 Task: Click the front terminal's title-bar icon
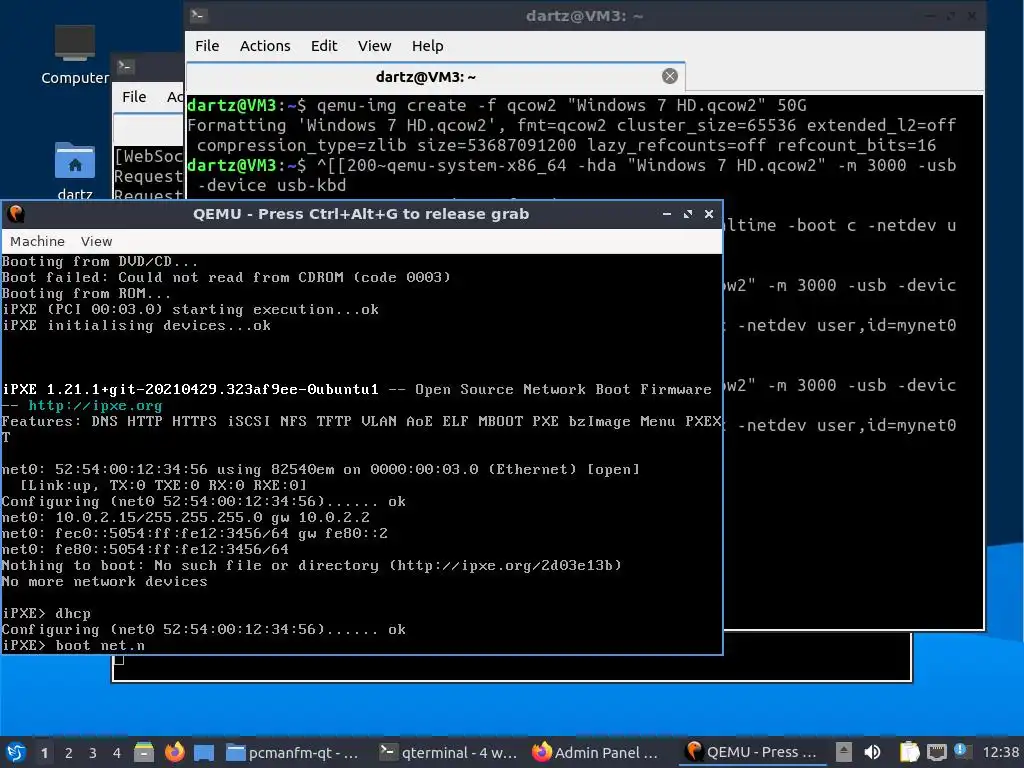coord(199,15)
